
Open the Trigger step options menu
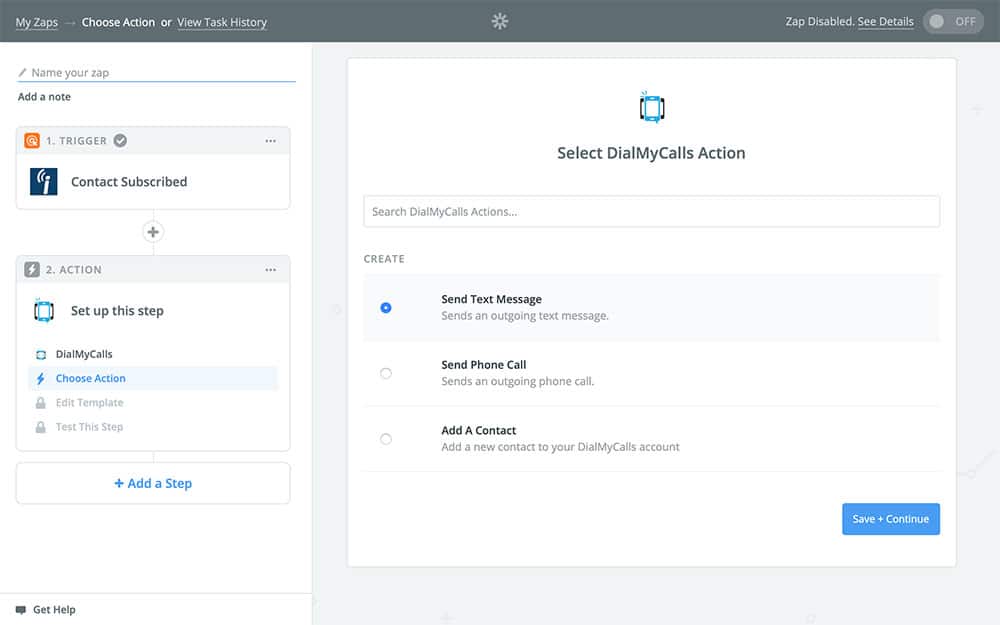coord(270,141)
